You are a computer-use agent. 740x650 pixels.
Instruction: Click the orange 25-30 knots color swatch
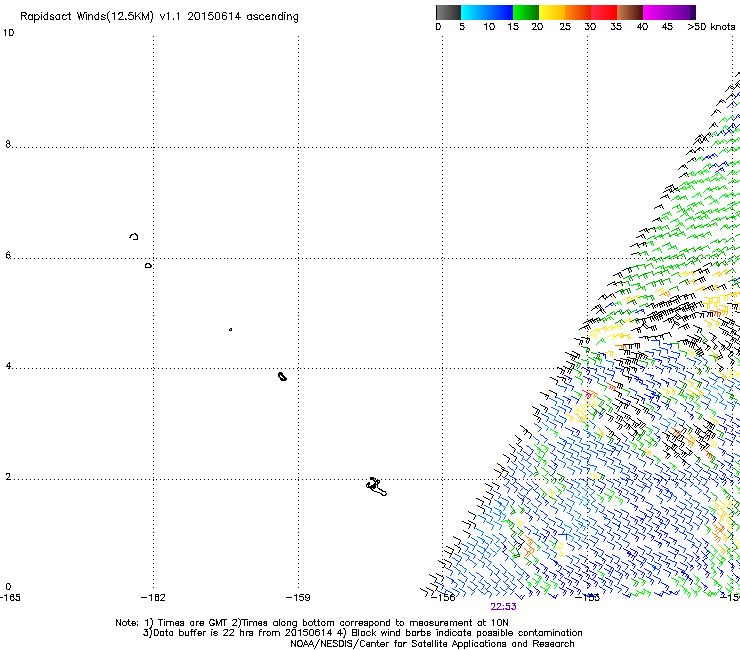click(578, 12)
